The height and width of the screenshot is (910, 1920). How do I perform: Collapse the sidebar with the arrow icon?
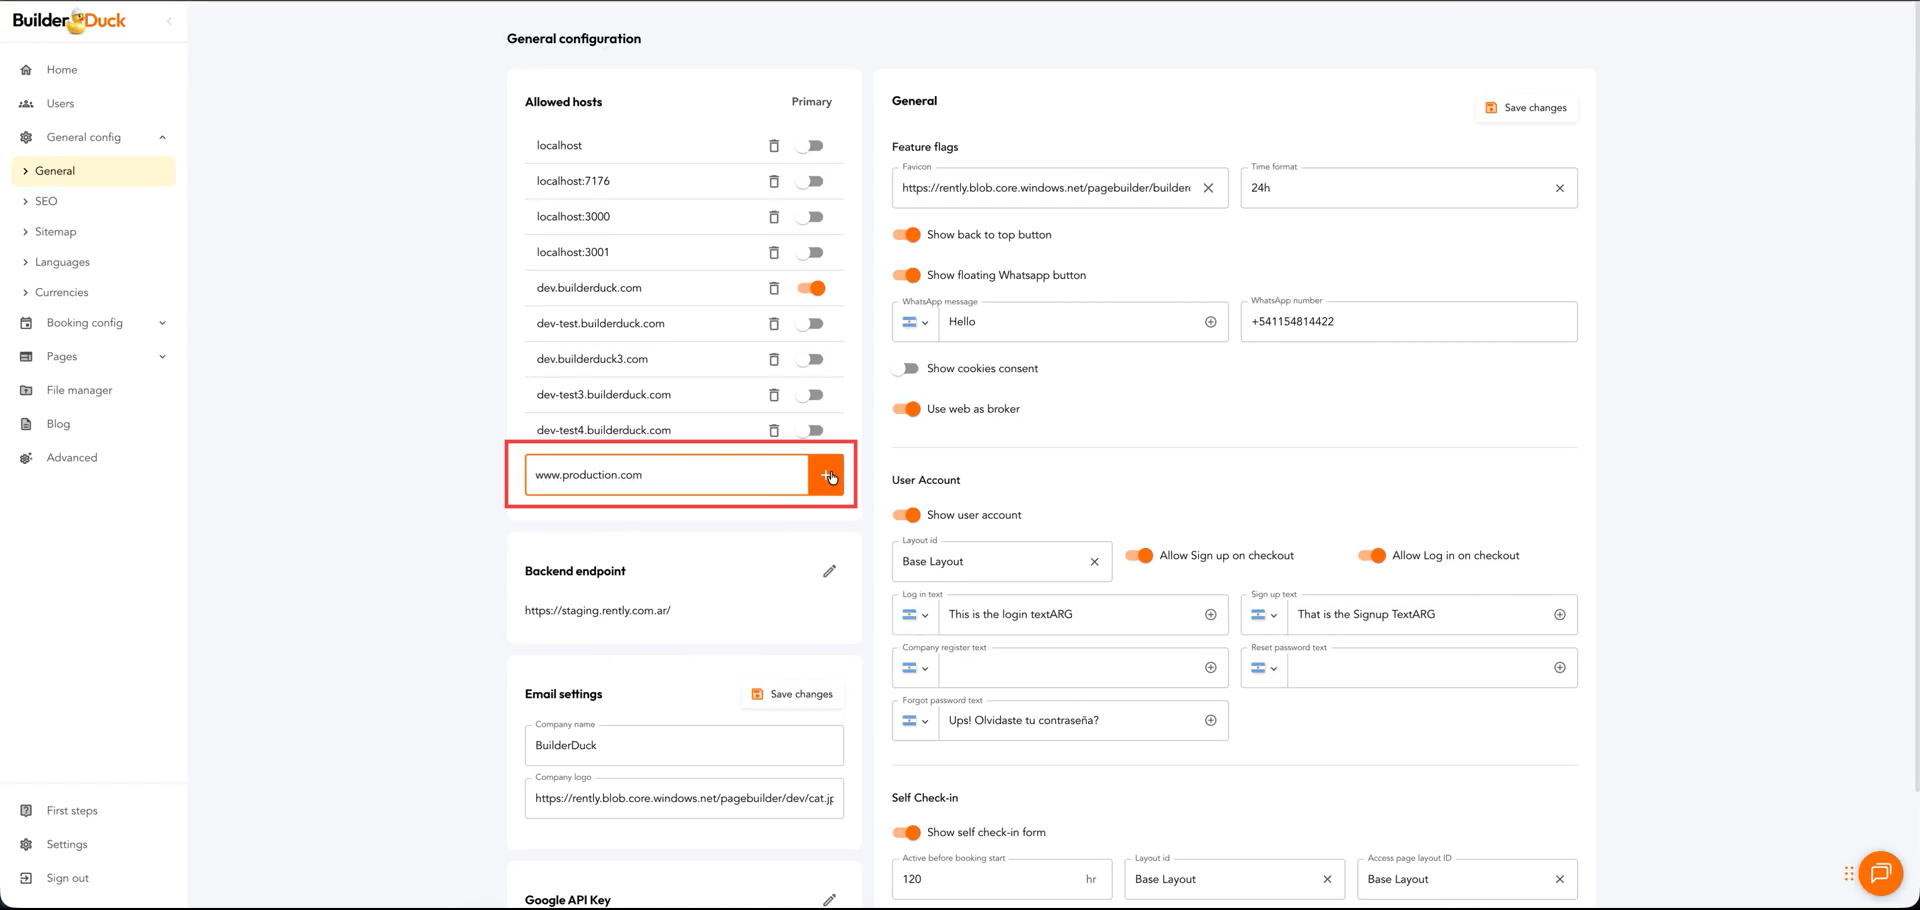(169, 21)
